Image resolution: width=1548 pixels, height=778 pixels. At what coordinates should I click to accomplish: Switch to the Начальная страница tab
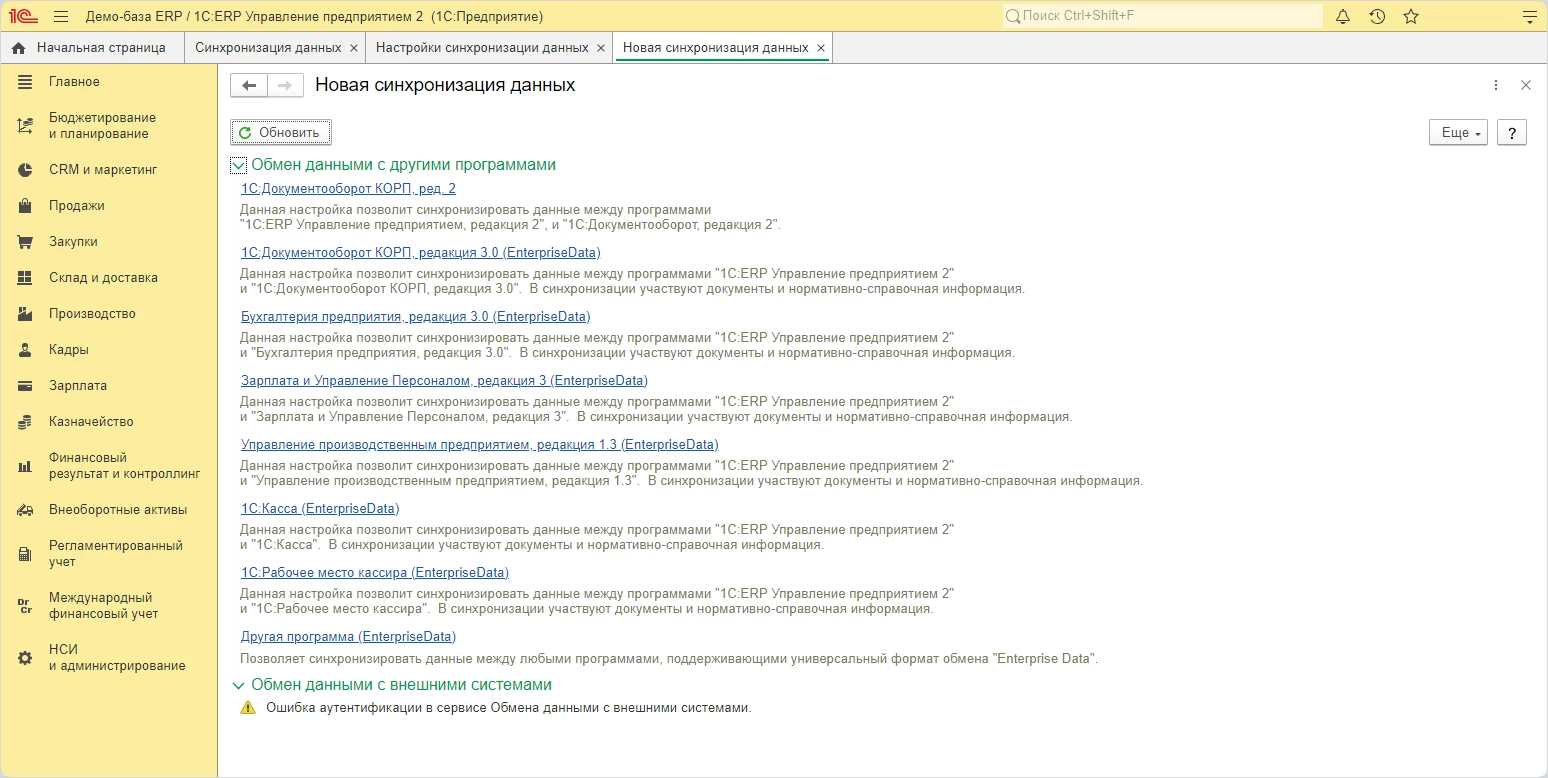coord(93,48)
